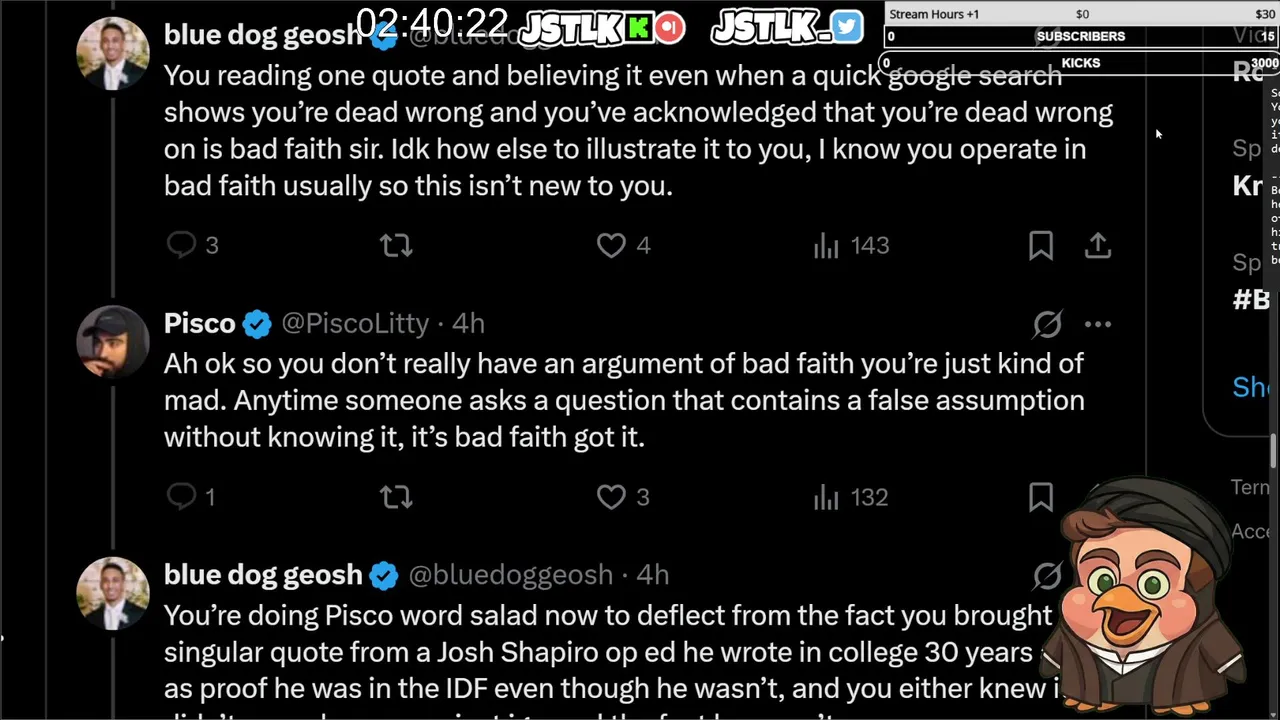Repost the tweet with 143 views
Image resolution: width=1280 pixels, height=720 pixels.
point(396,245)
